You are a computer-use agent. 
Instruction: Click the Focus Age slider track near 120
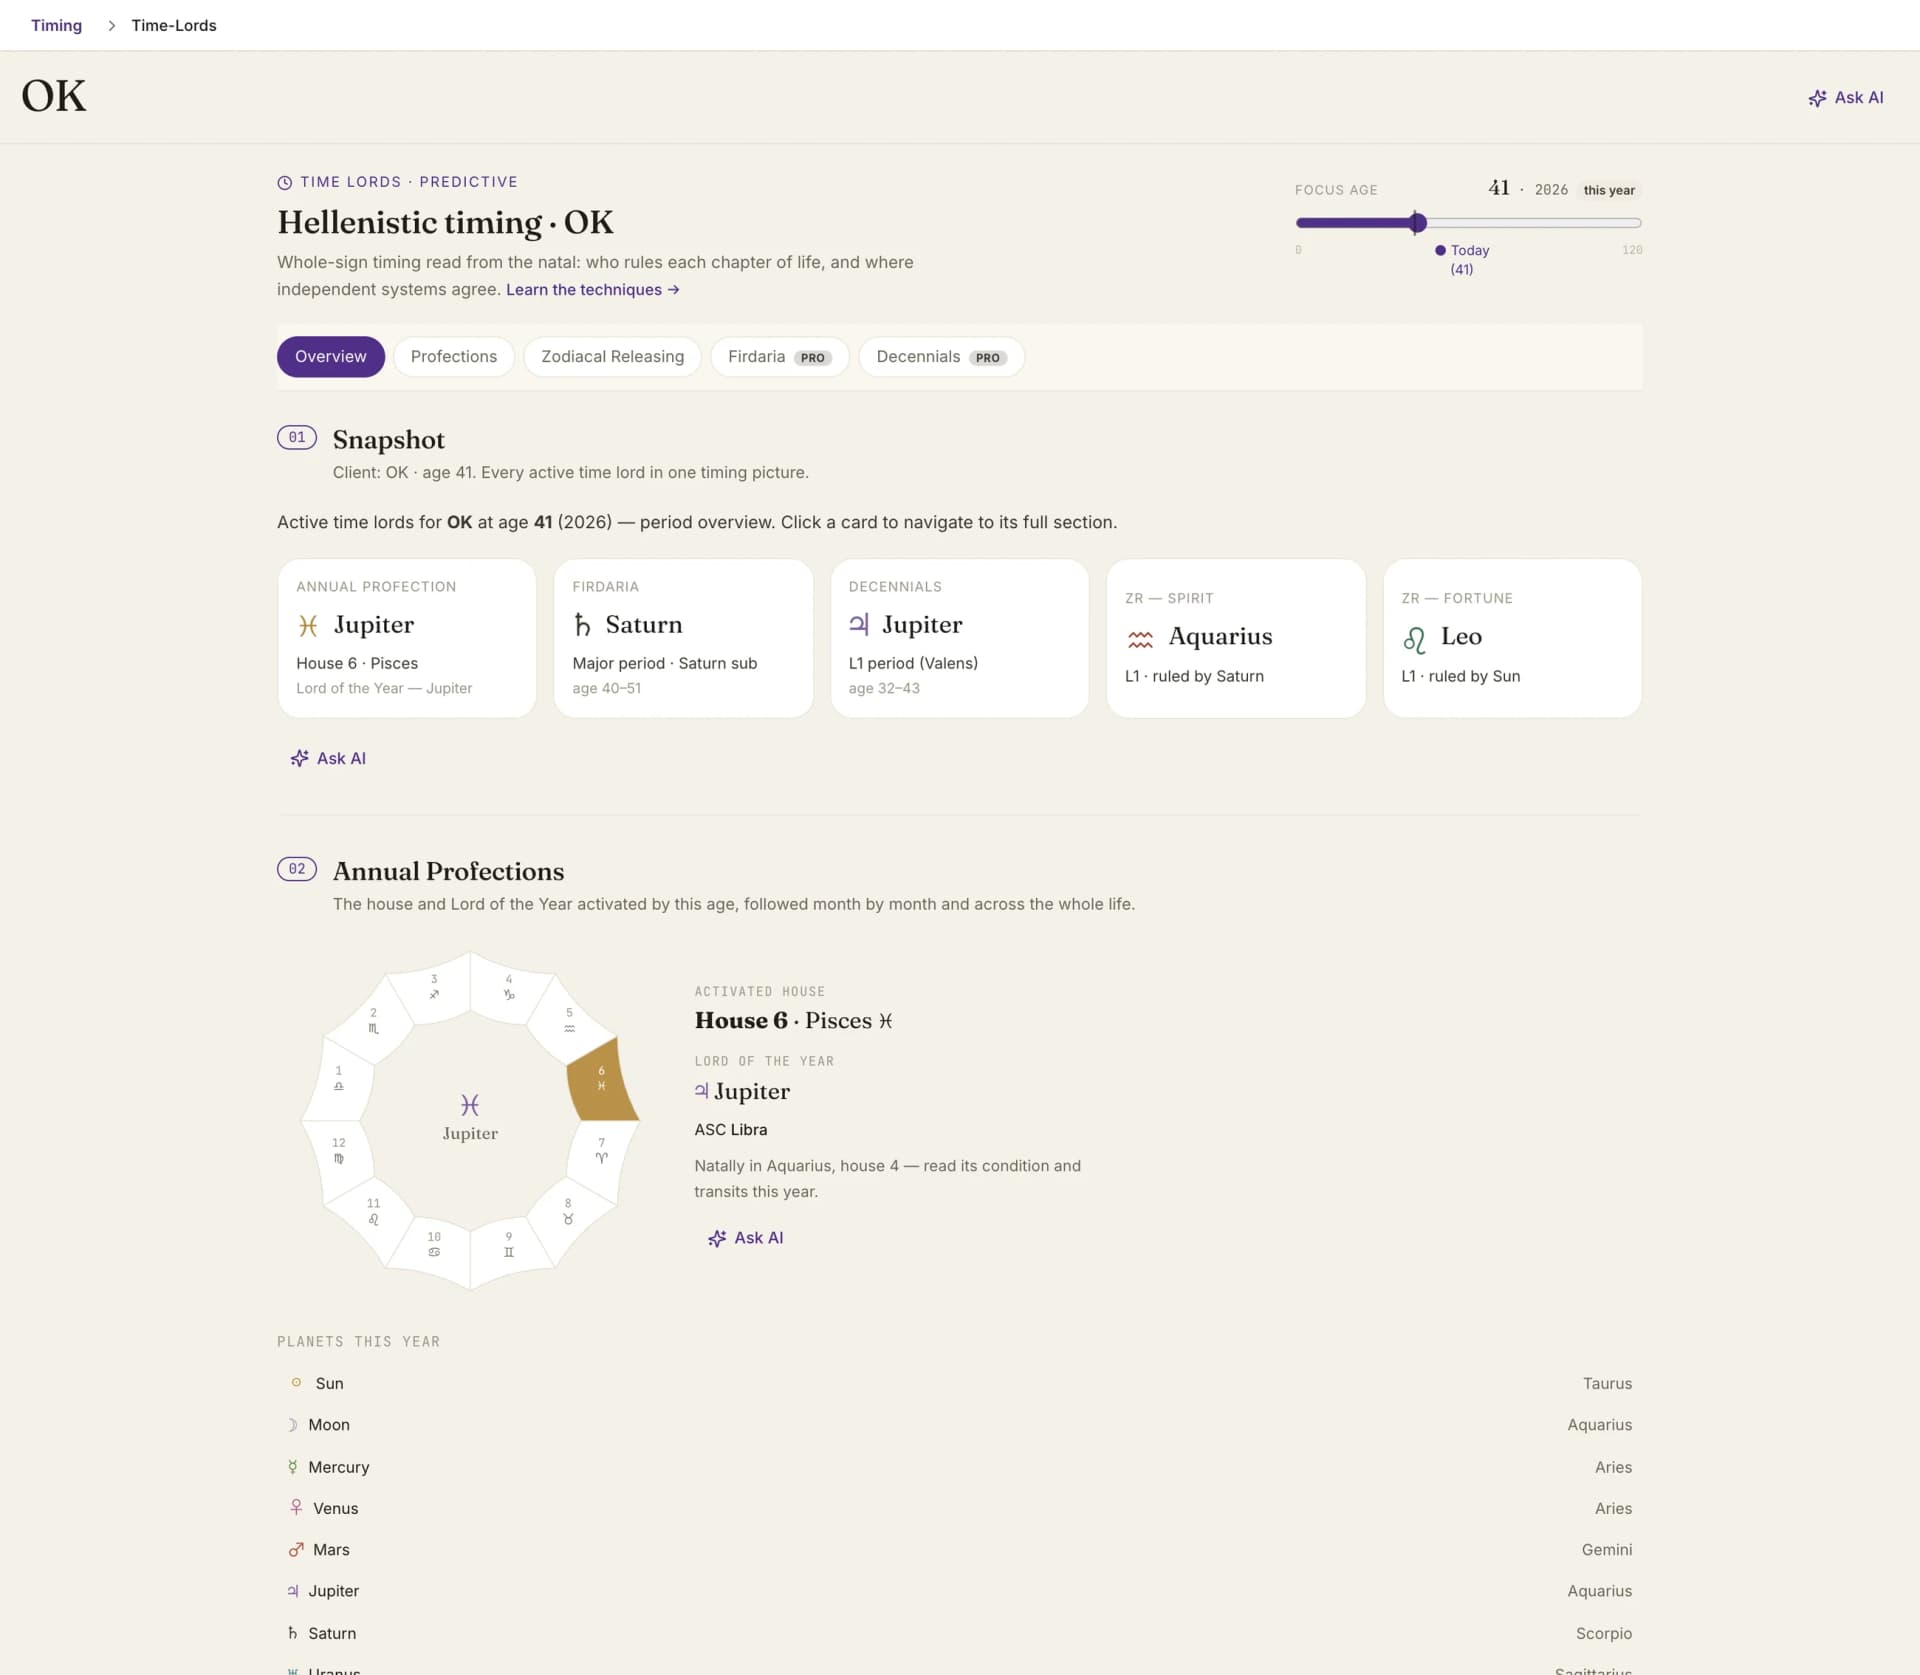[1634, 223]
